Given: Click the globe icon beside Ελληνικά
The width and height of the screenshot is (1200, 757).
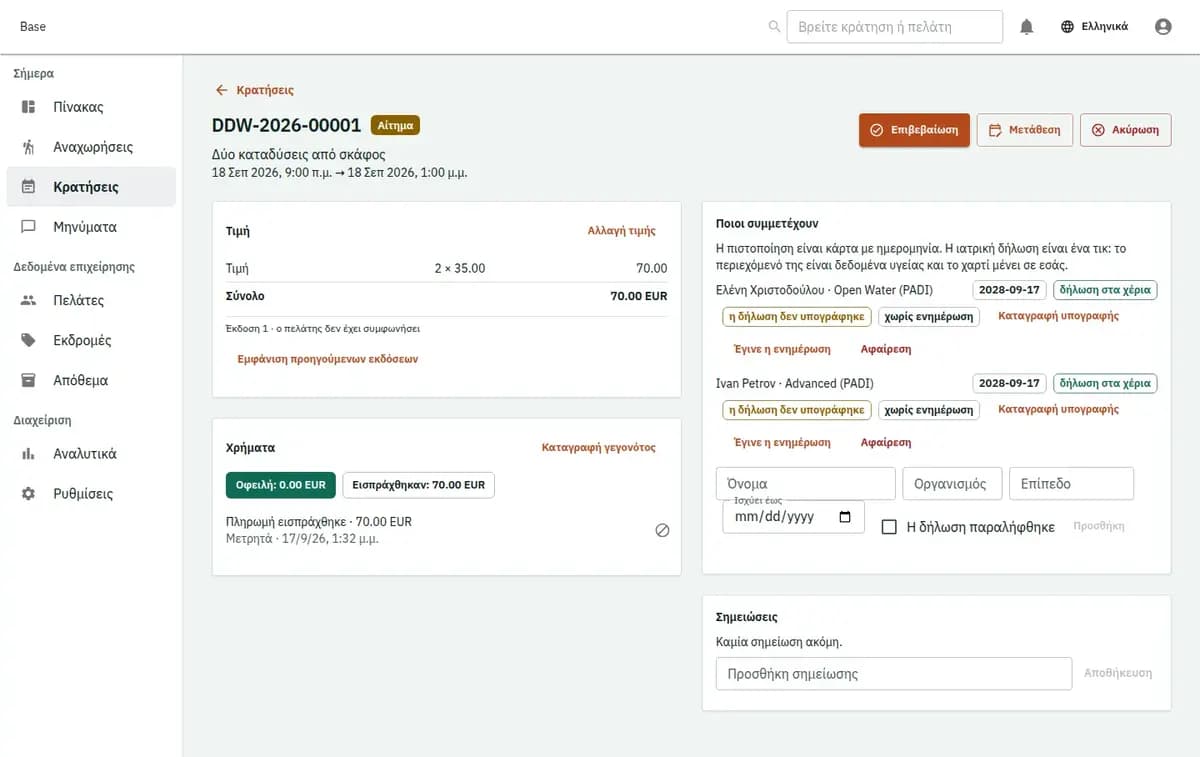Looking at the screenshot, I should (1068, 27).
